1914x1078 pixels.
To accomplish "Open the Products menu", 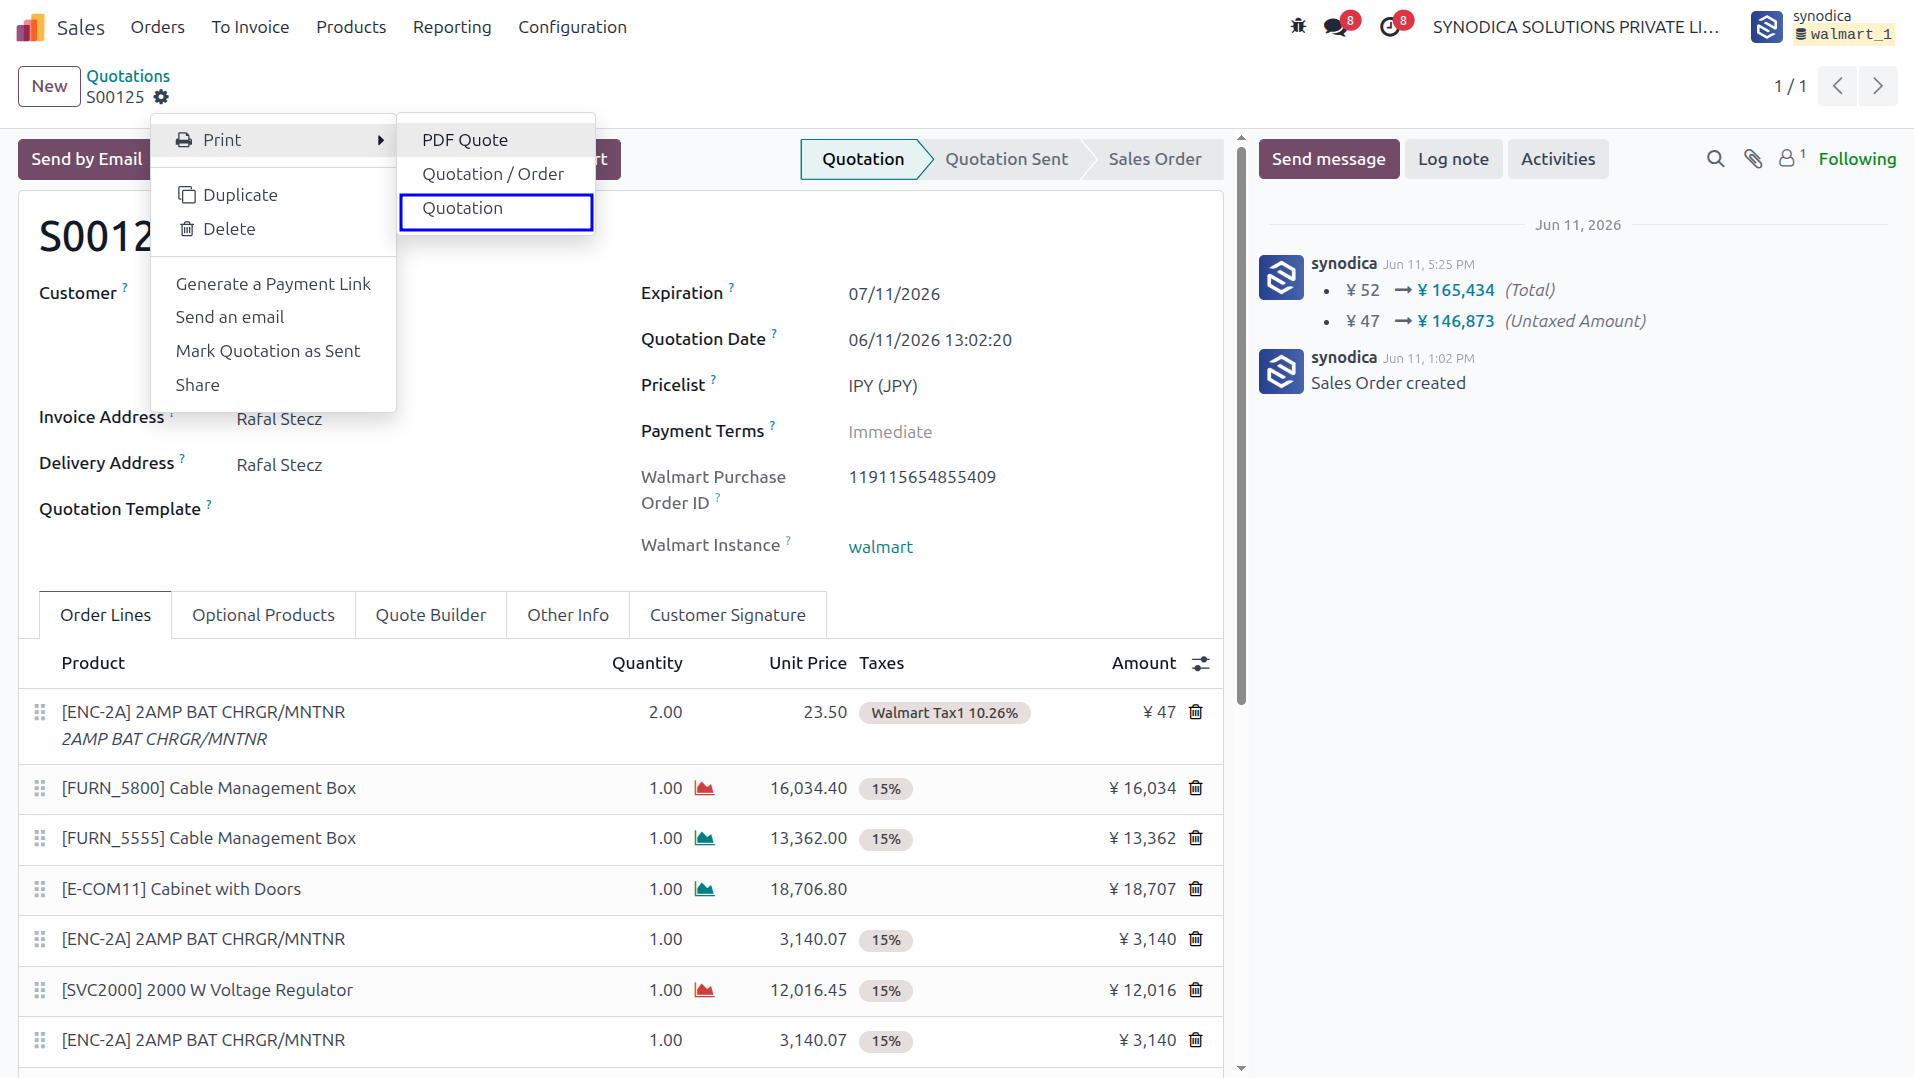I will tap(351, 27).
